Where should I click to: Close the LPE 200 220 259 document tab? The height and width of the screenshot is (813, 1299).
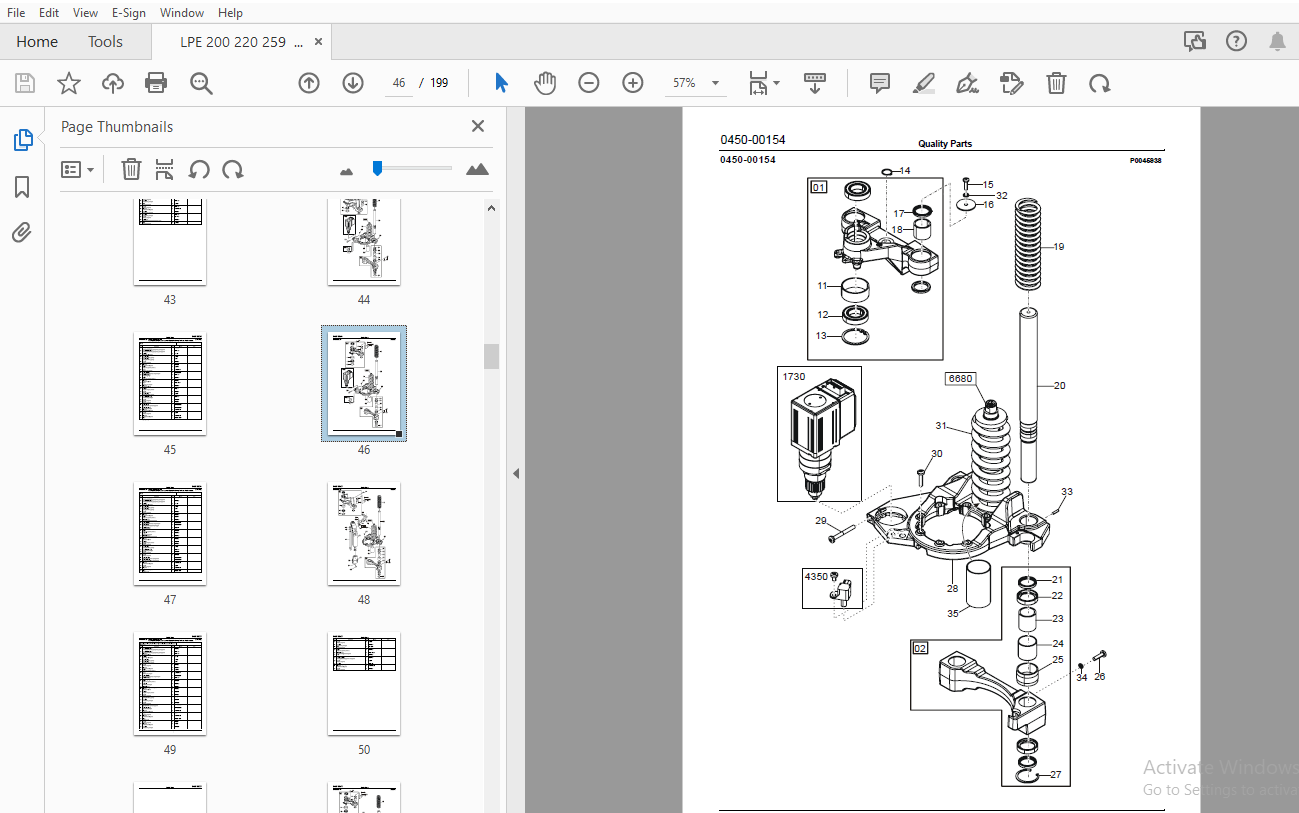[x=319, y=42]
